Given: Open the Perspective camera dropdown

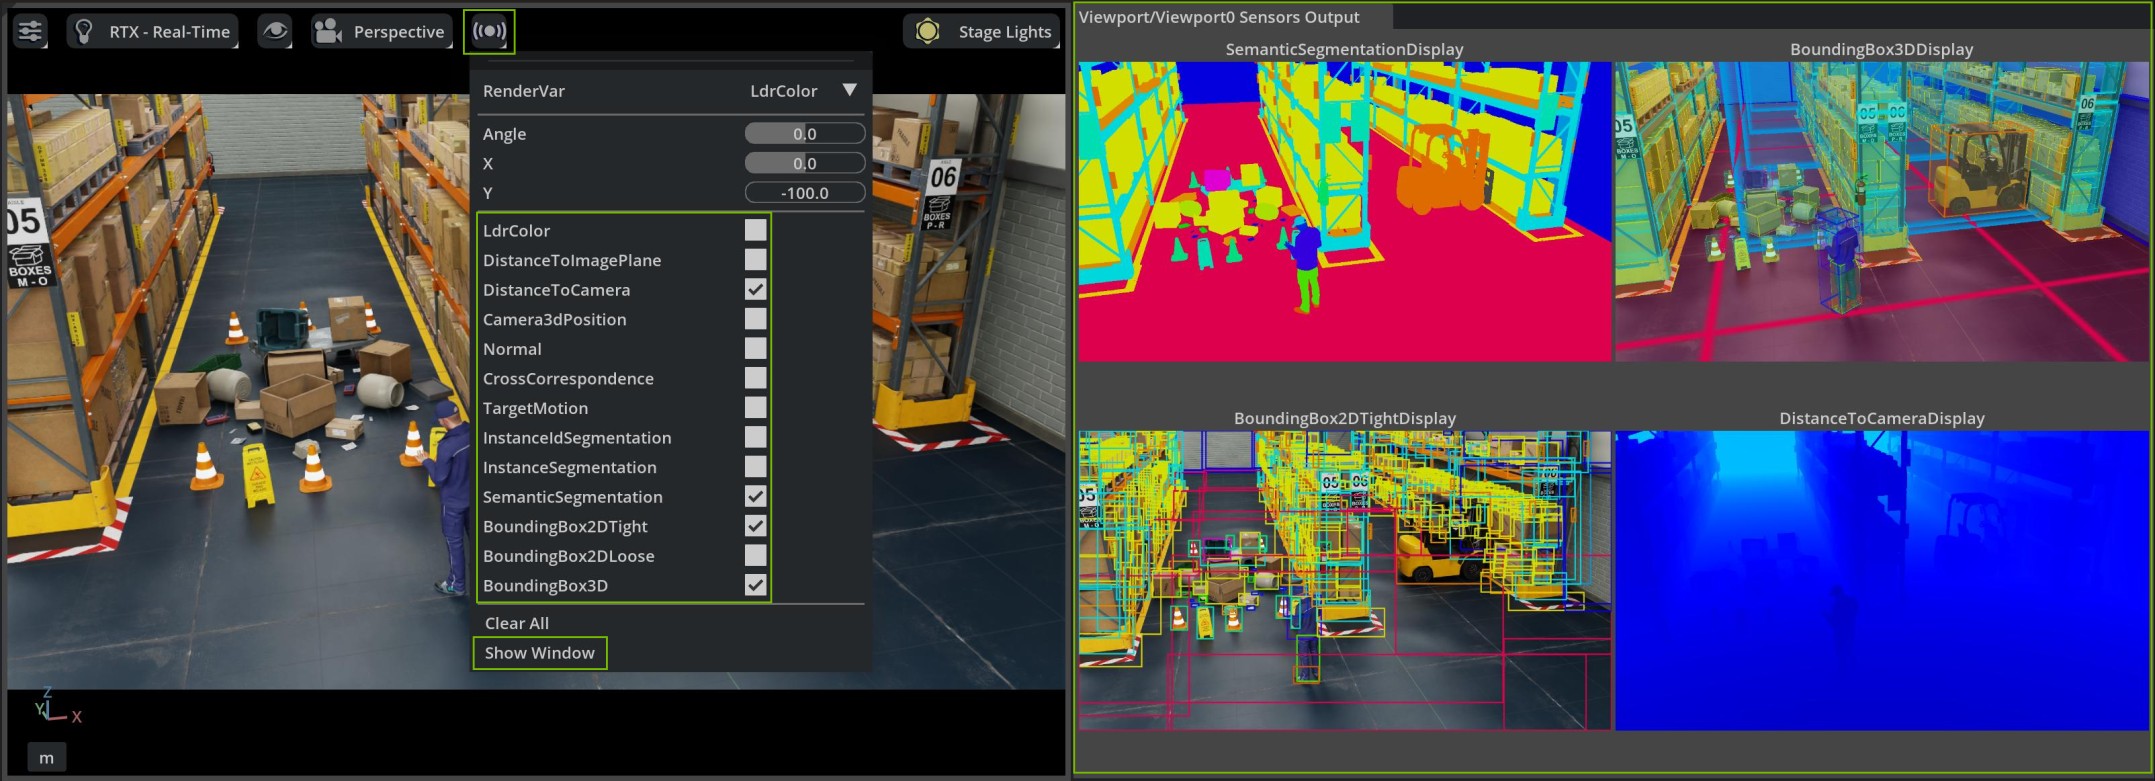Looking at the screenshot, I should (398, 31).
